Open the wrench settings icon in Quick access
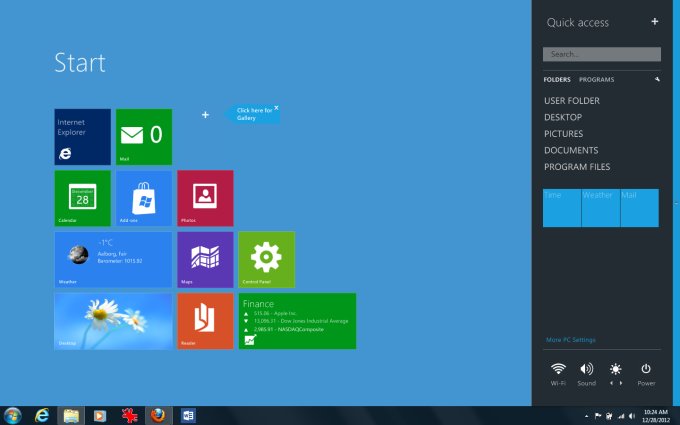This screenshot has width=680, height=425. tap(657, 79)
